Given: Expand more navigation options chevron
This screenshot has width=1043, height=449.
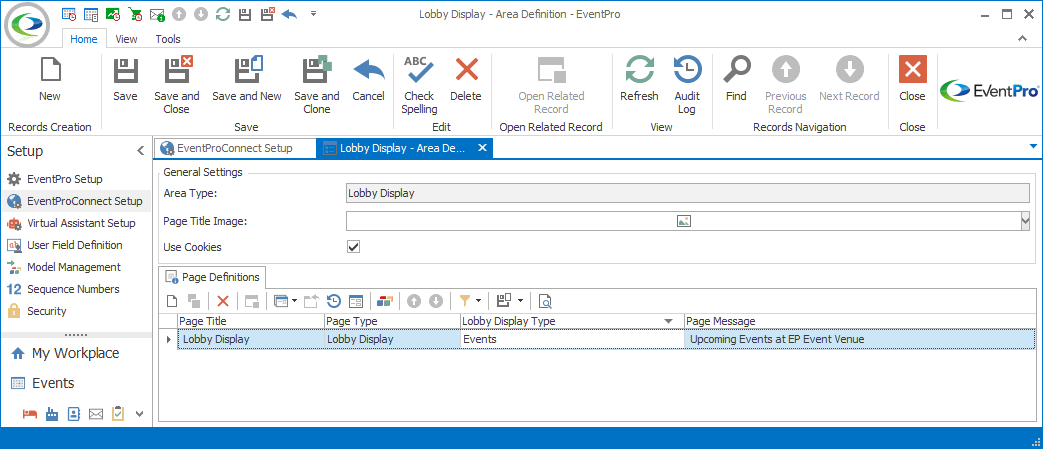Looking at the screenshot, I should 140,414.
